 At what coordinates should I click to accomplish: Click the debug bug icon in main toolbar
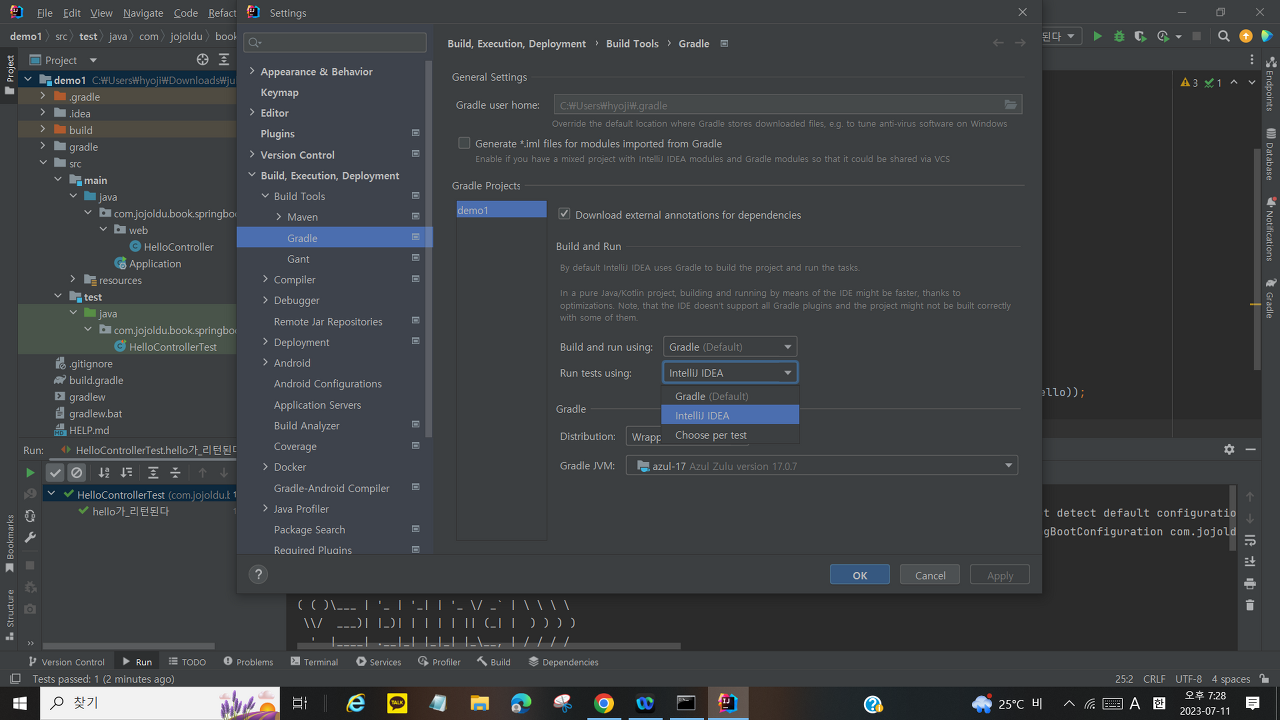point(1119,36)
